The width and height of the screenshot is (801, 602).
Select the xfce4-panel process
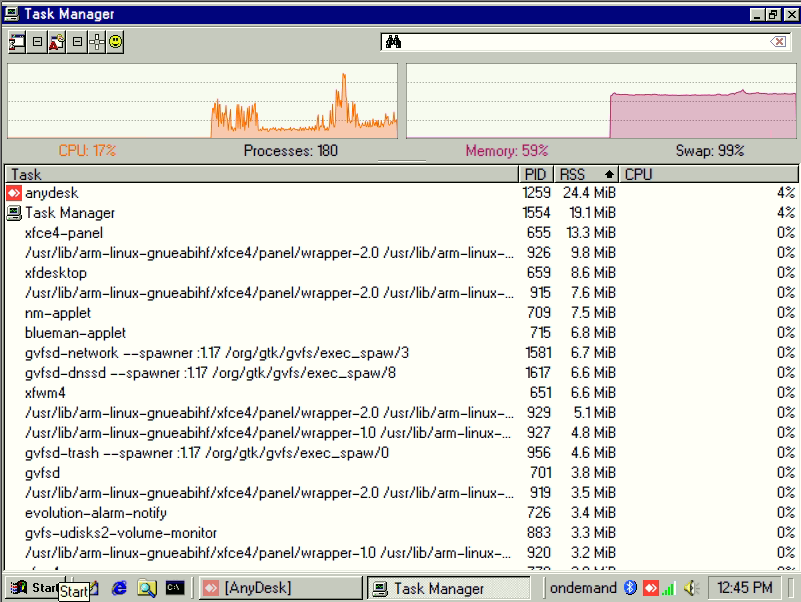pyautogui.click(x=402, y=233)
